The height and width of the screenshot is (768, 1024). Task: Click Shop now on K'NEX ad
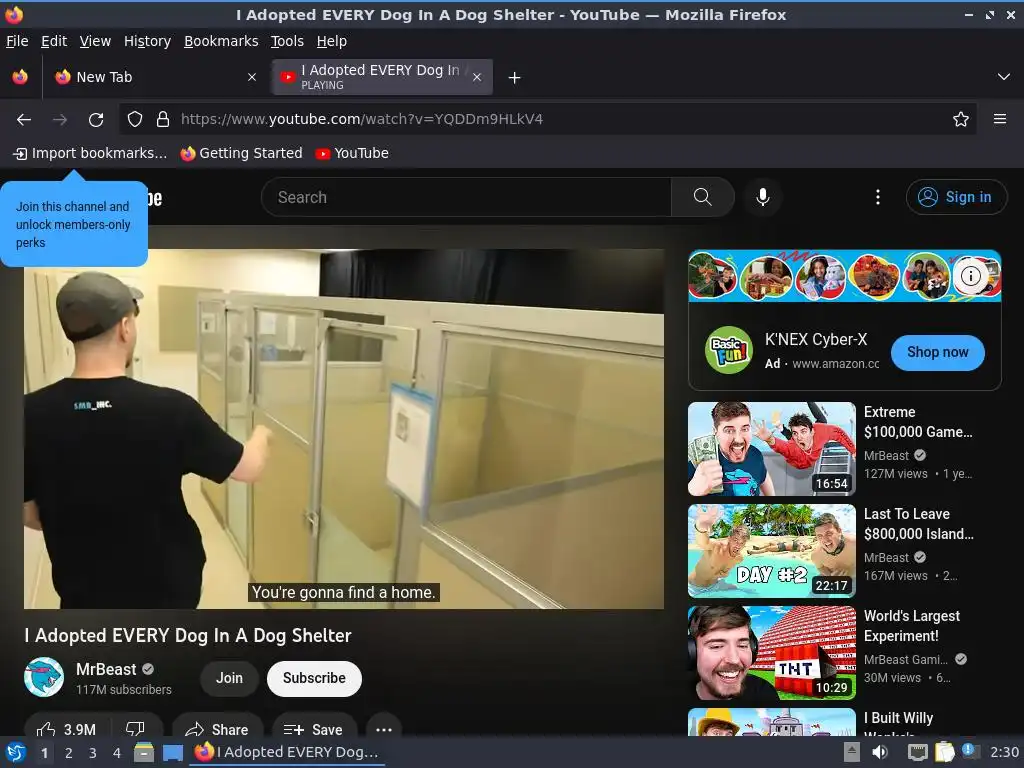click(938, 353)
